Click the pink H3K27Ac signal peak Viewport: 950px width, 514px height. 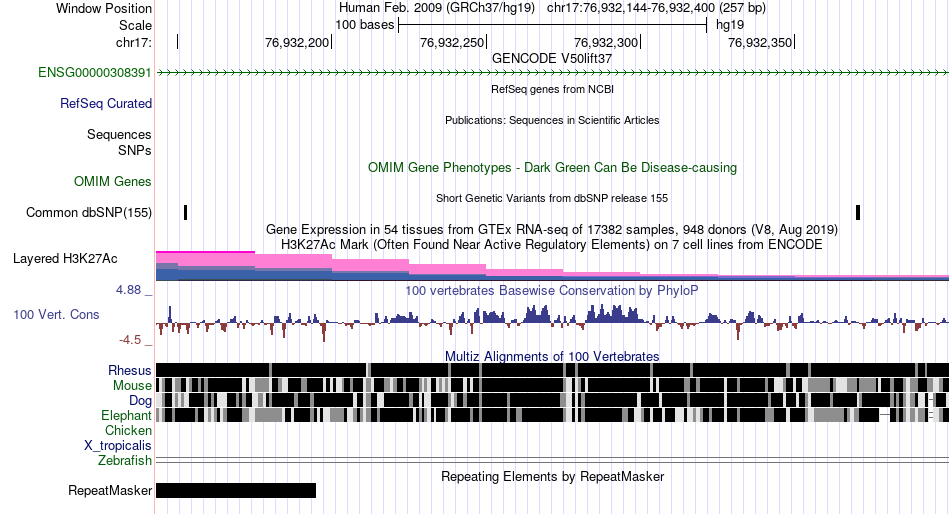click(205, 258)
